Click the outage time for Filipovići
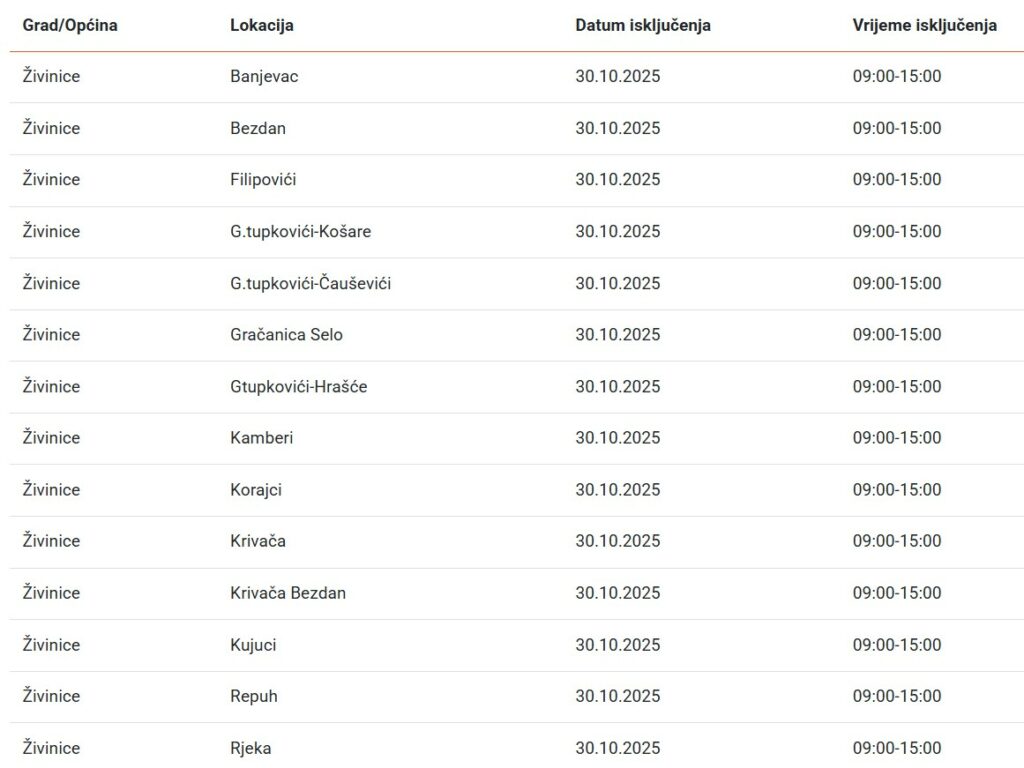 tap(897, 180)
